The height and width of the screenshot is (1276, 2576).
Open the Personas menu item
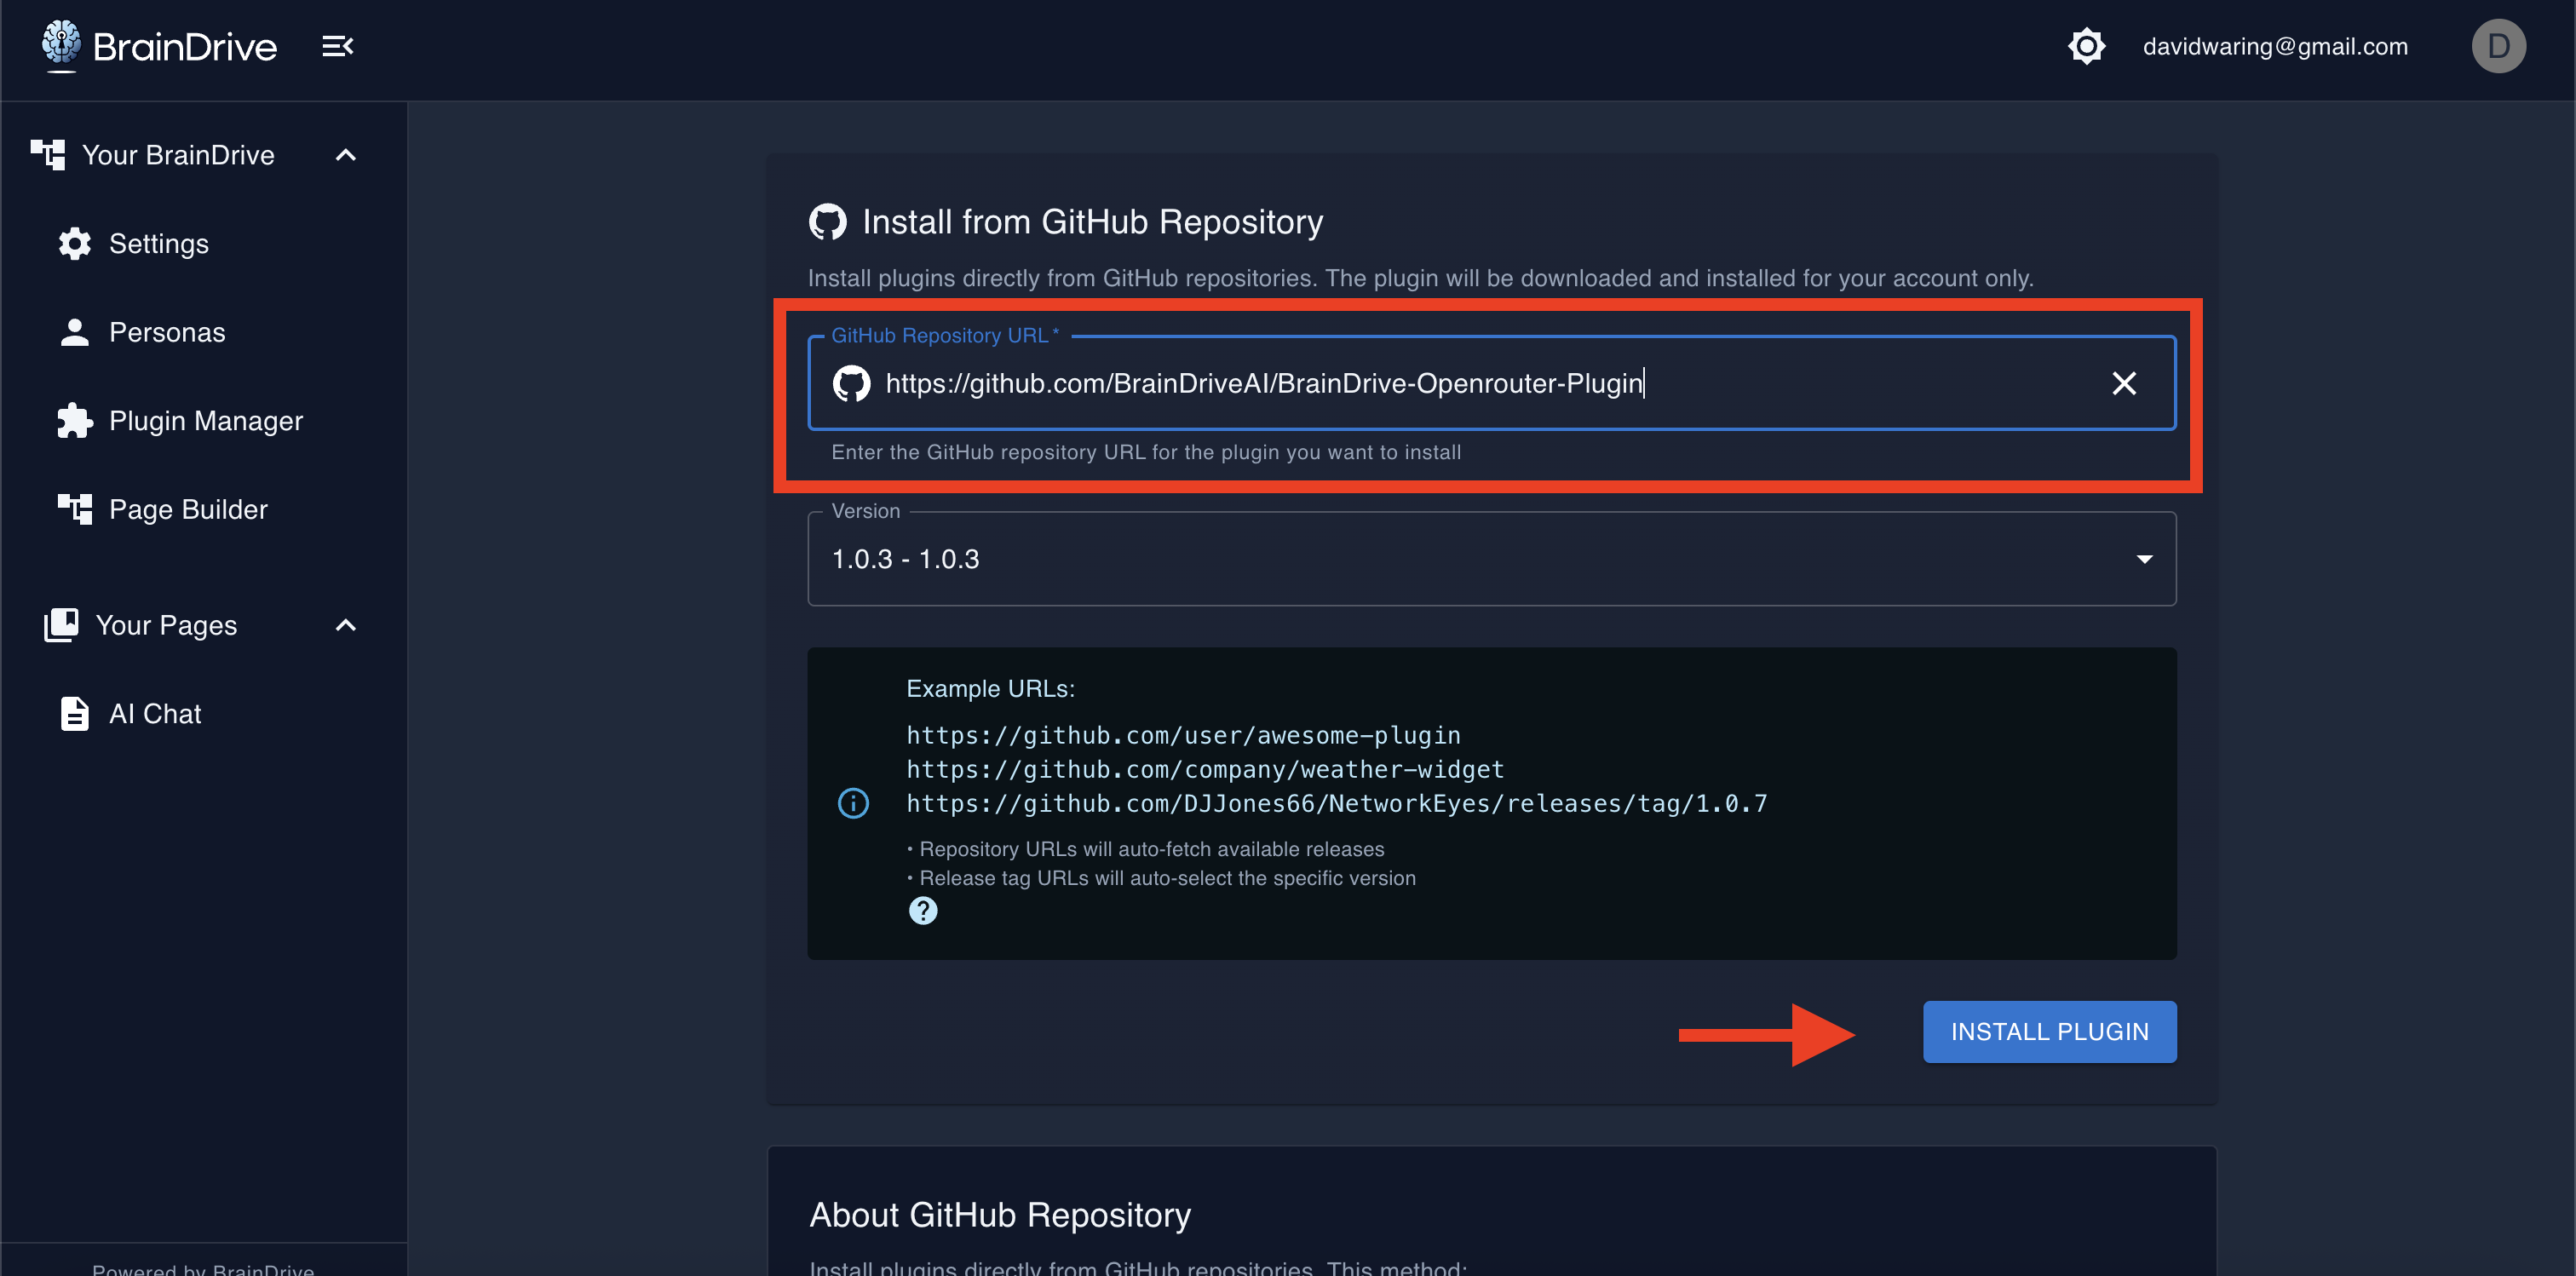[166, 332]
